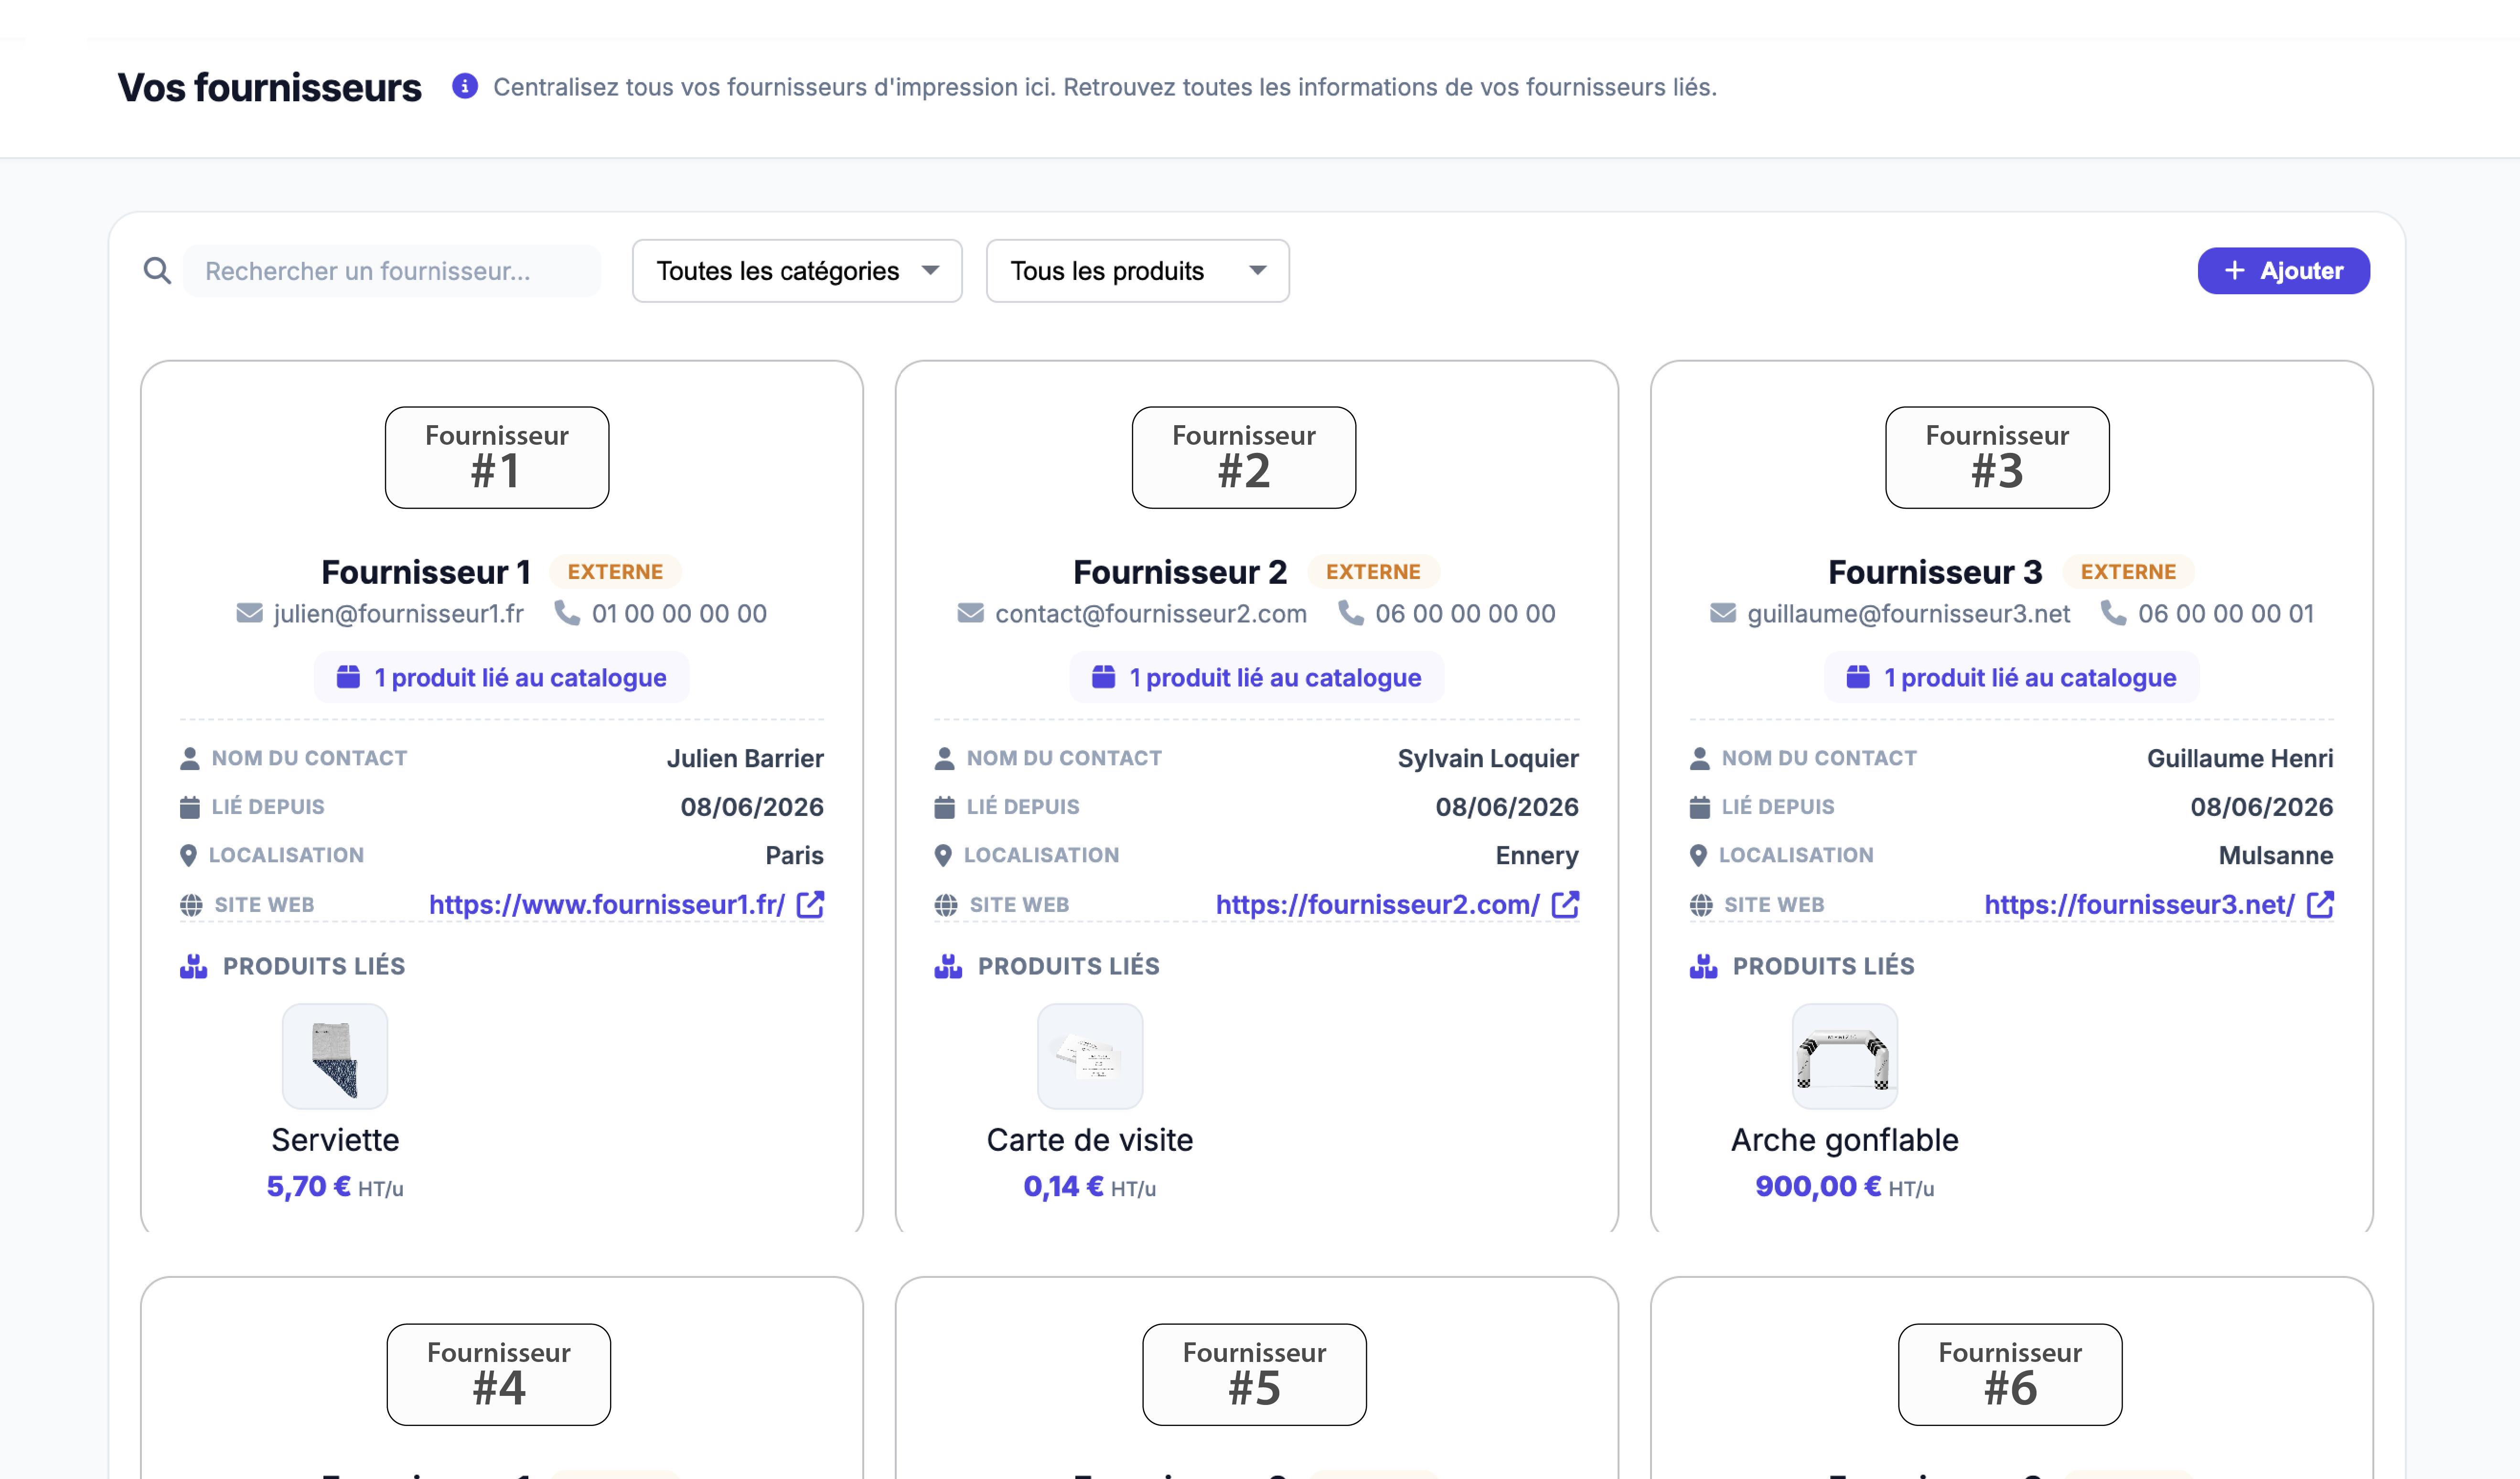
Task: Click the location pin icon in Fournisseur 1's card
Action: [188, 855]
